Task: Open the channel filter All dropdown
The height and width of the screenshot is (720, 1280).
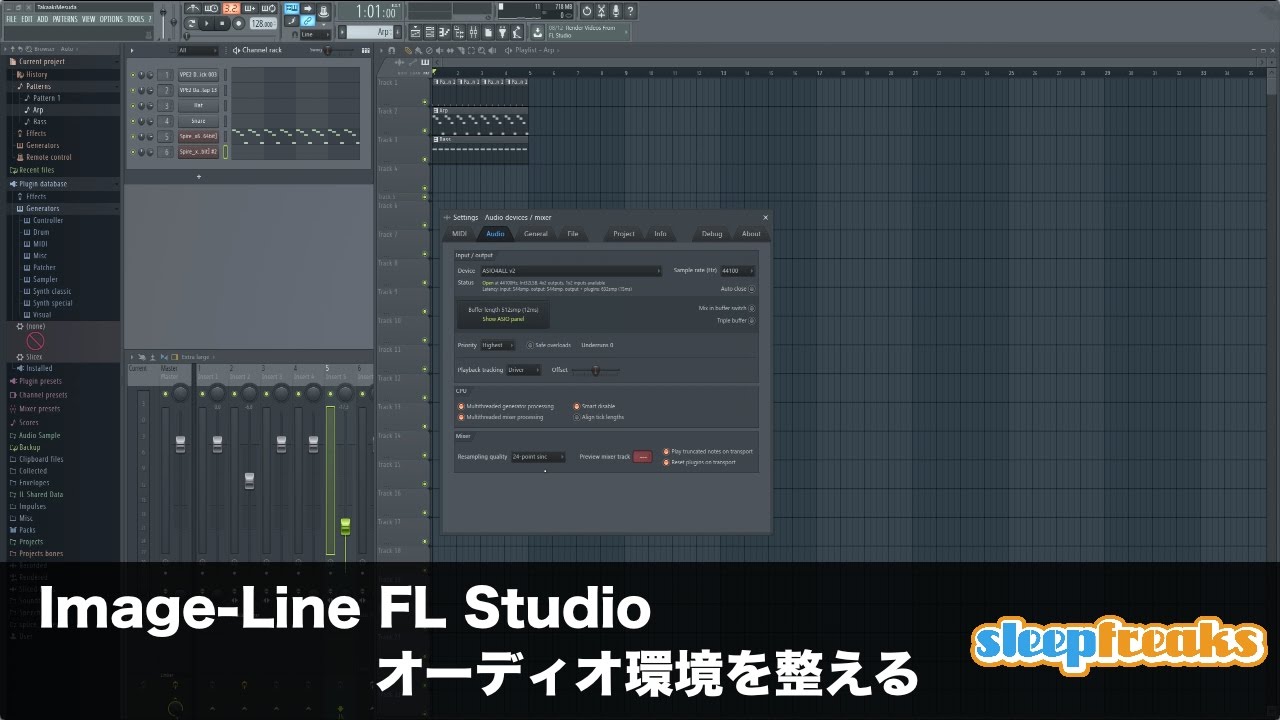Action: click(197, 50)
